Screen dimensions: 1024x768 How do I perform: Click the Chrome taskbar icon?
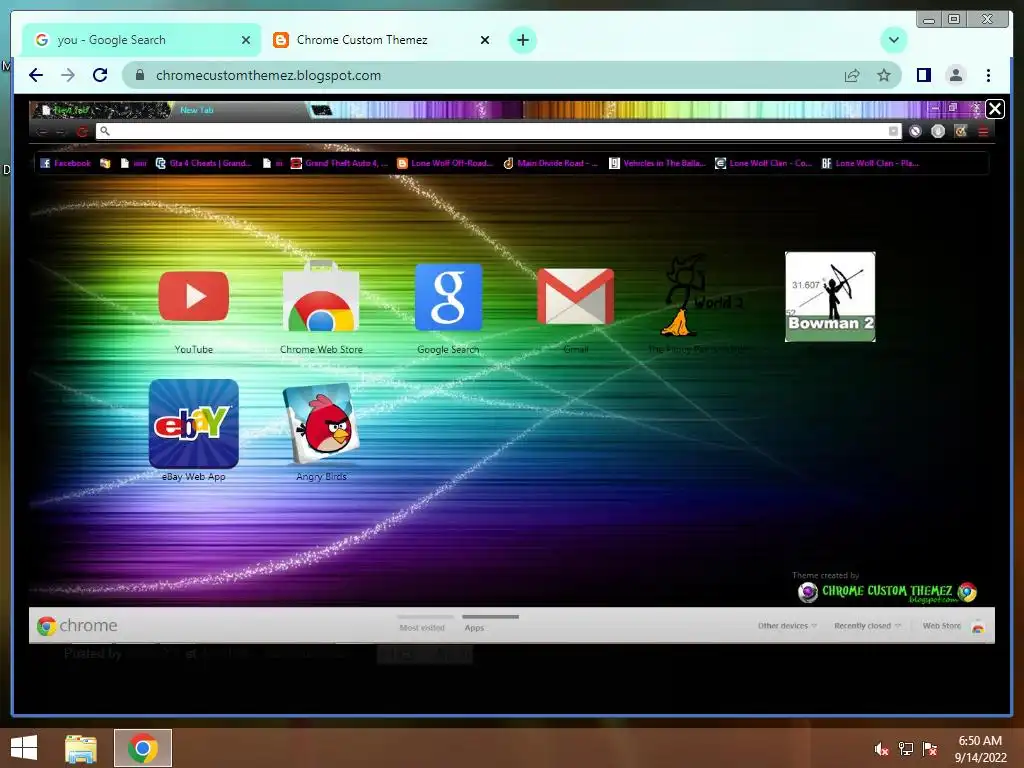pyautogui.click(x=143, y=748)
